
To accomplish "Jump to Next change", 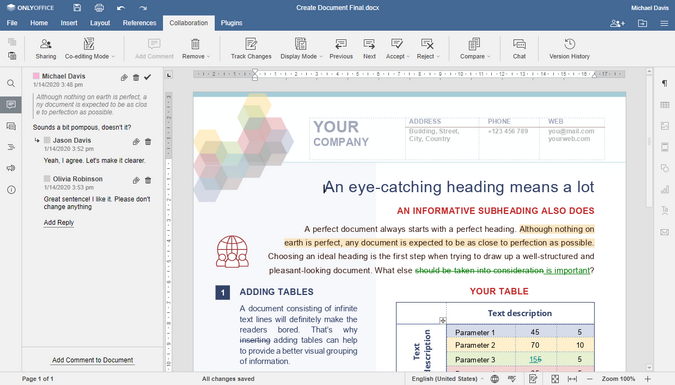I will pos(369,49).
